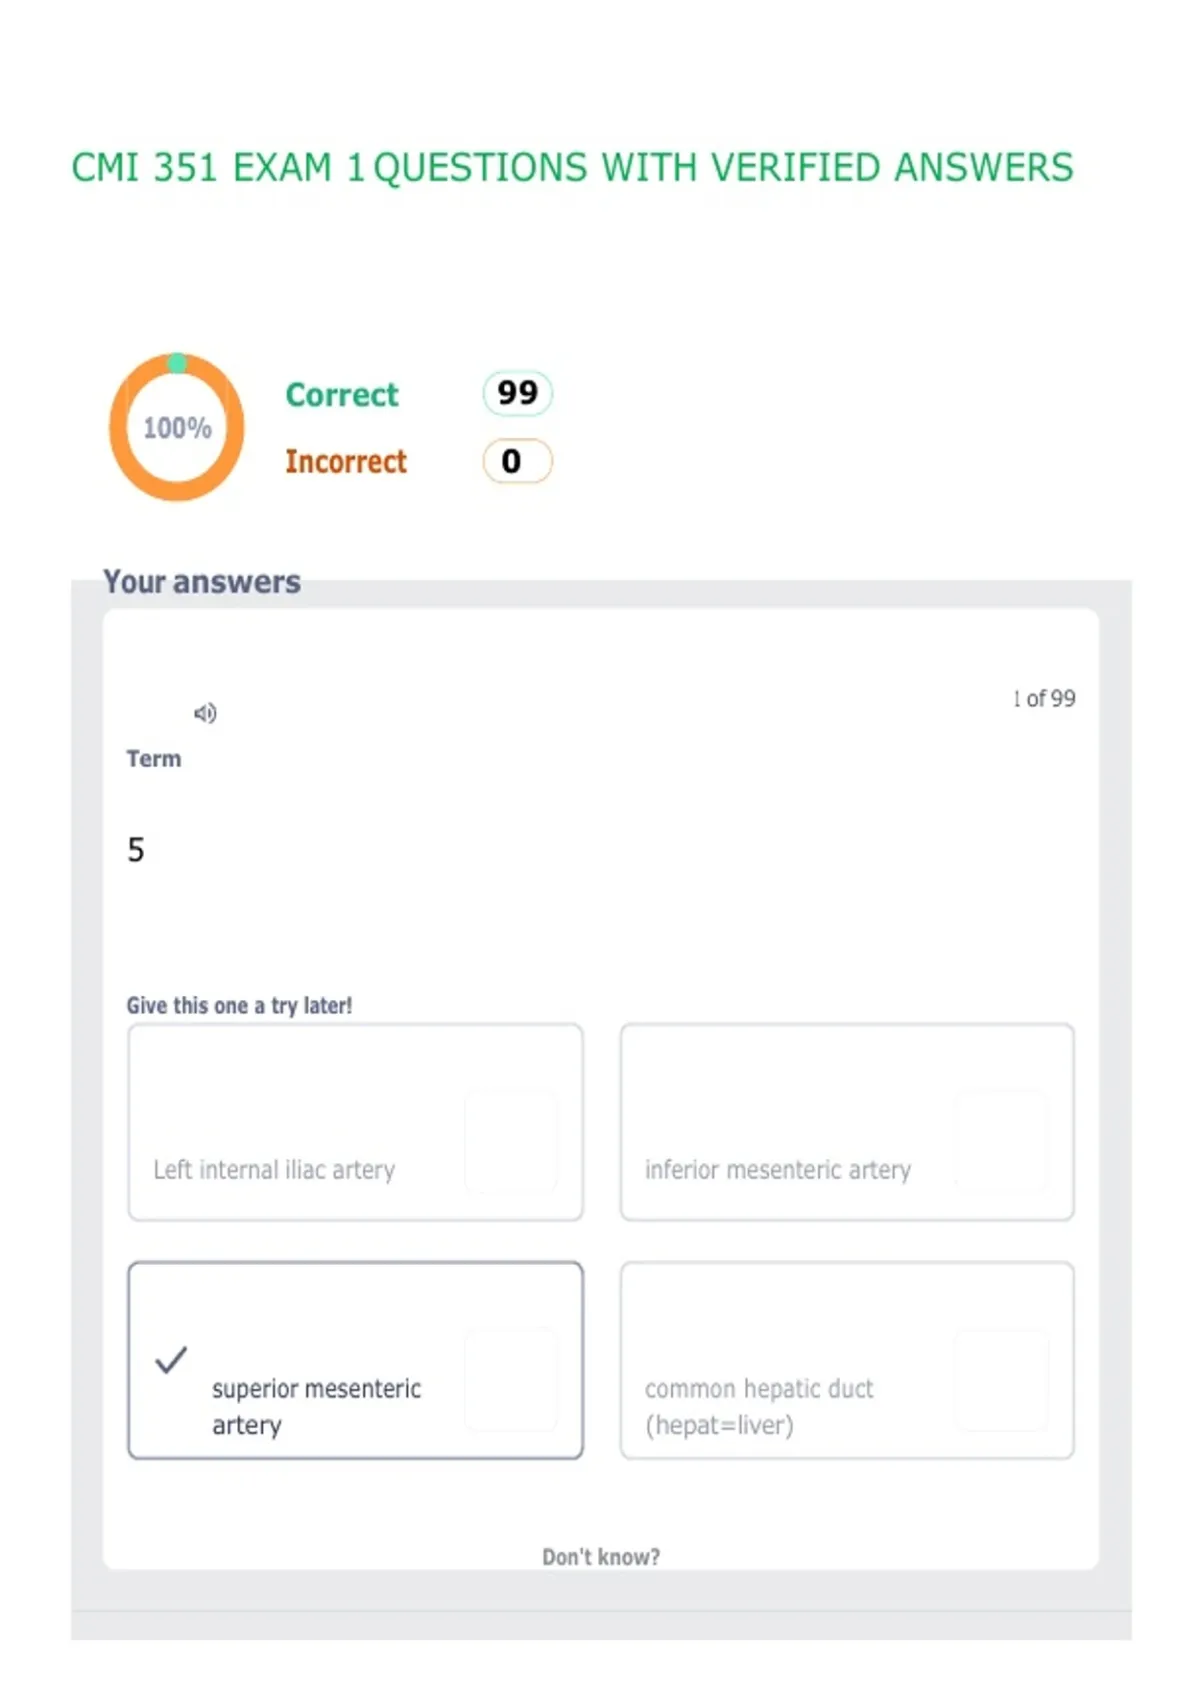Click the orange 100% progress ring
This screenshot has height=1700, width=1200.
point(177,427)
